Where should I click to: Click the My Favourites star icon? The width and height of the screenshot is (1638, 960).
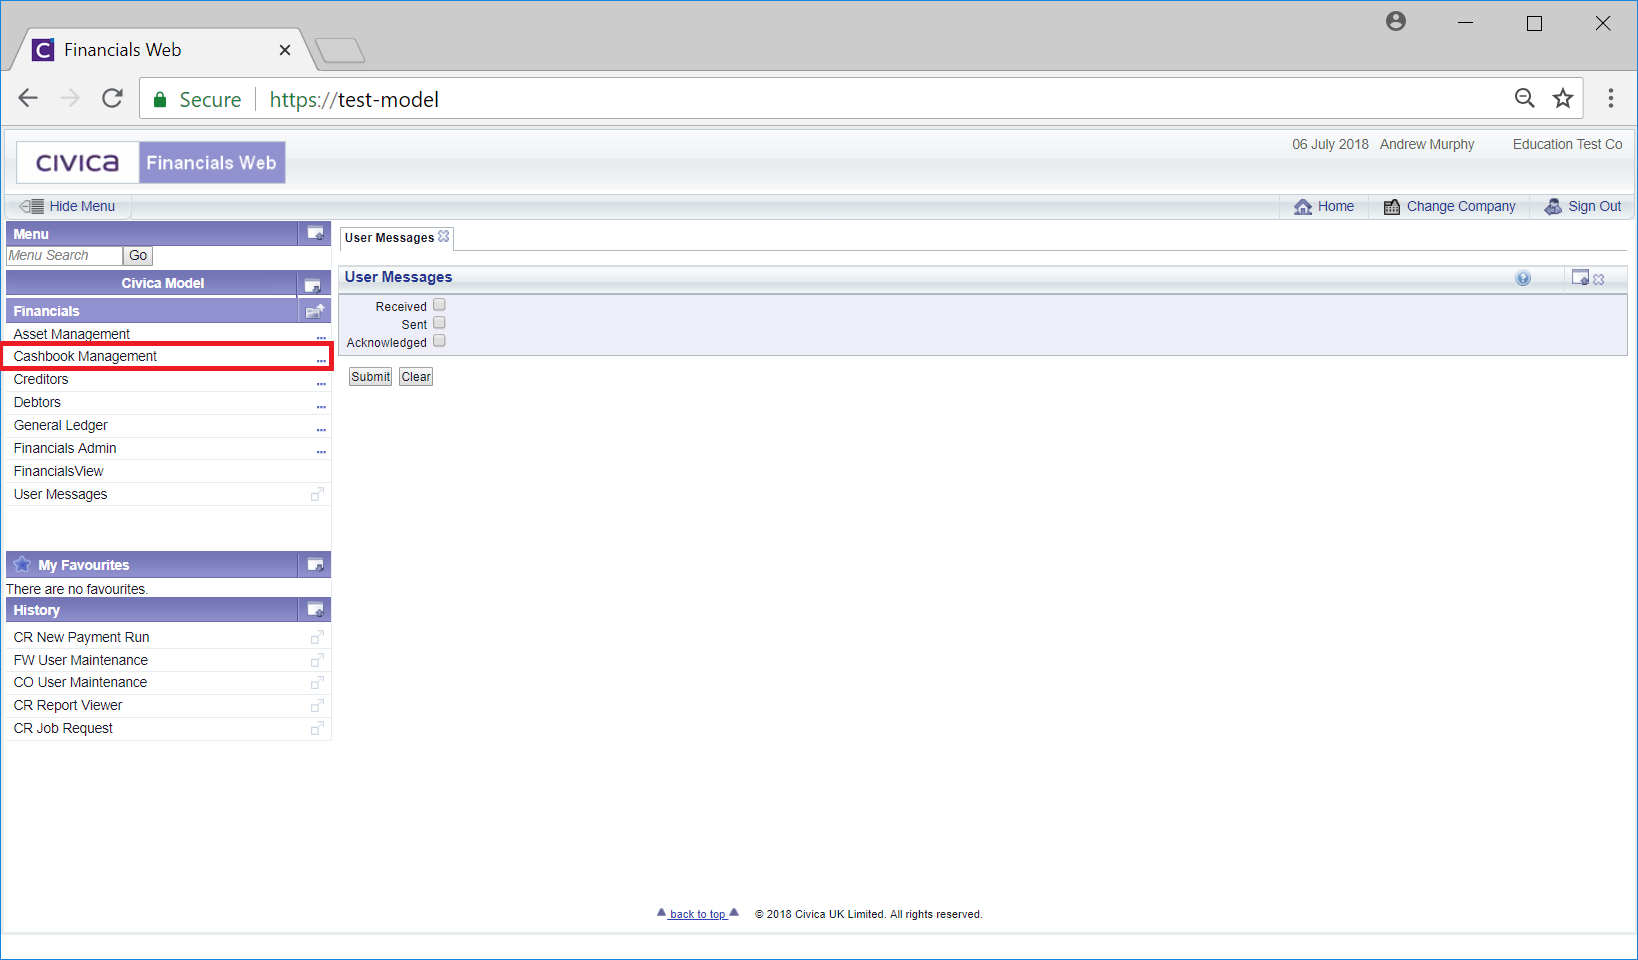[22, 564]
